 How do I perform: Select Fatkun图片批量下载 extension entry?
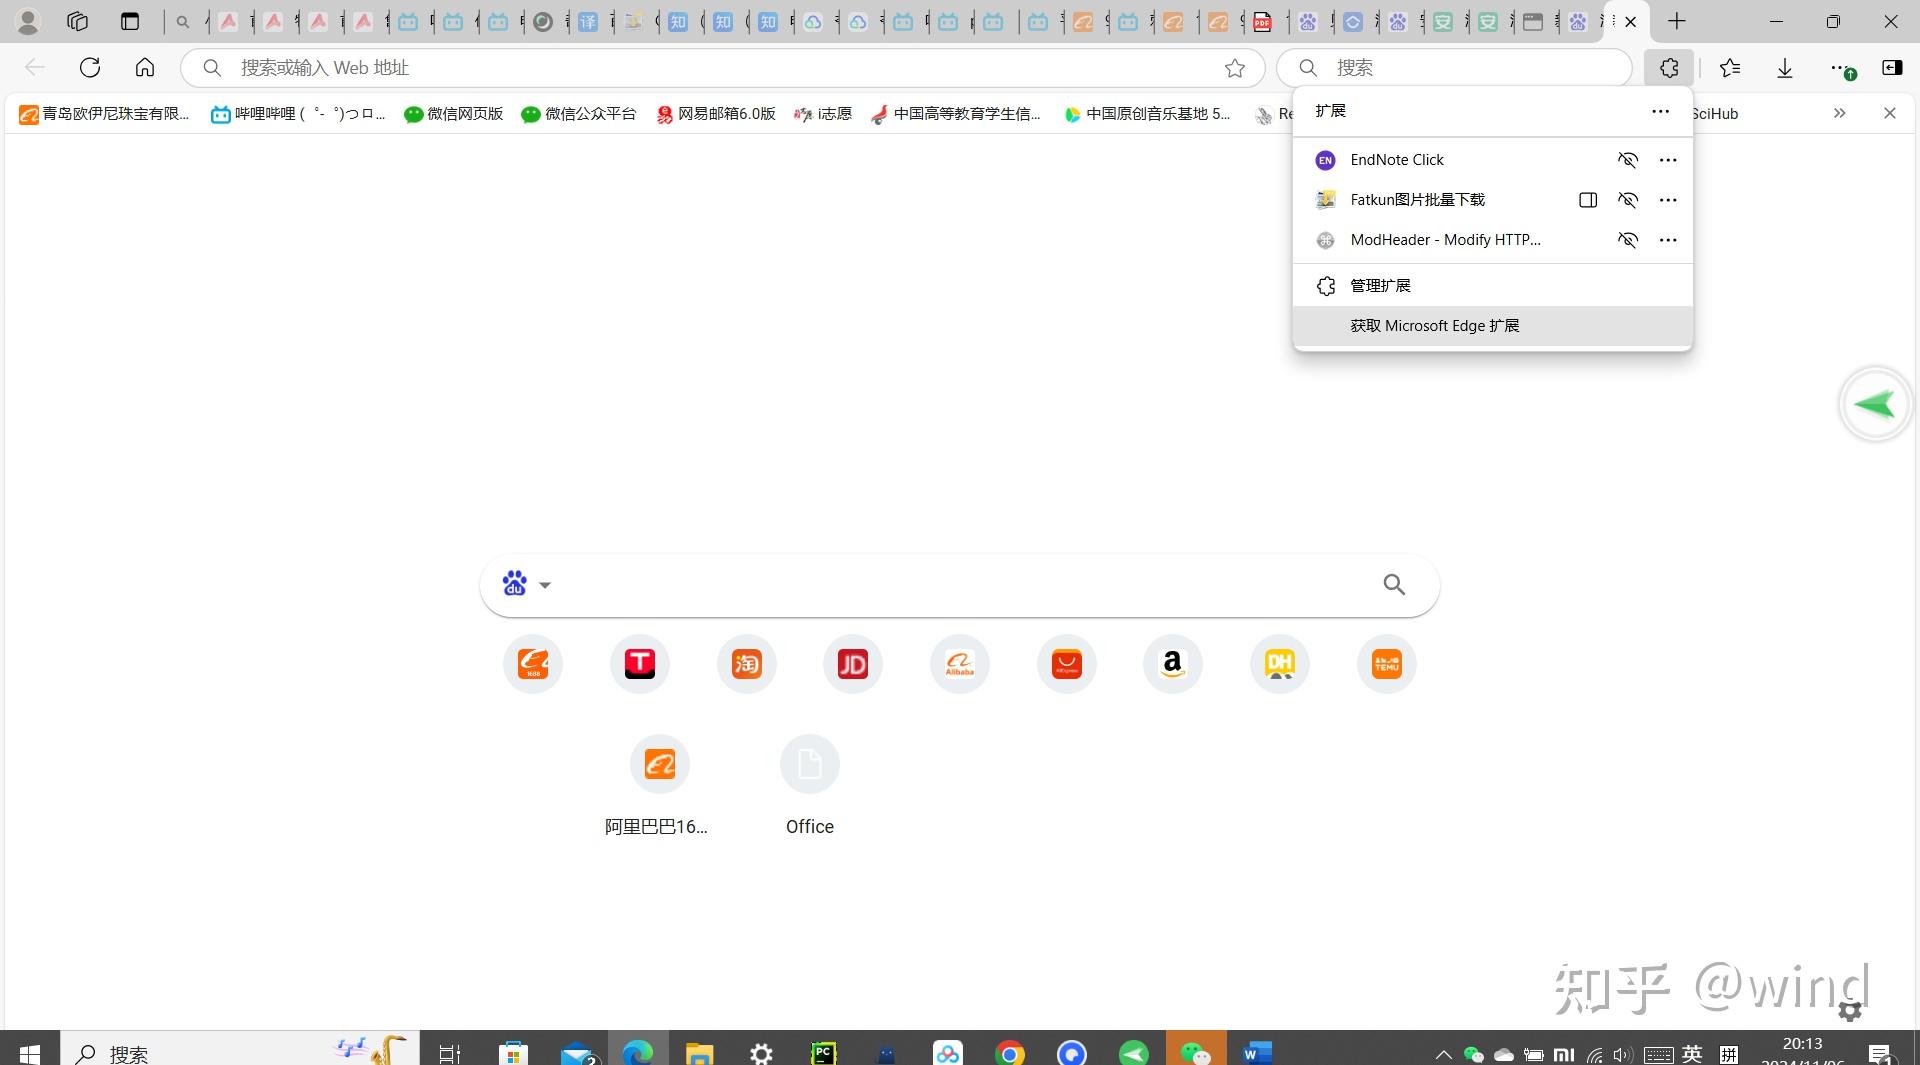[x=1493, y=200]
